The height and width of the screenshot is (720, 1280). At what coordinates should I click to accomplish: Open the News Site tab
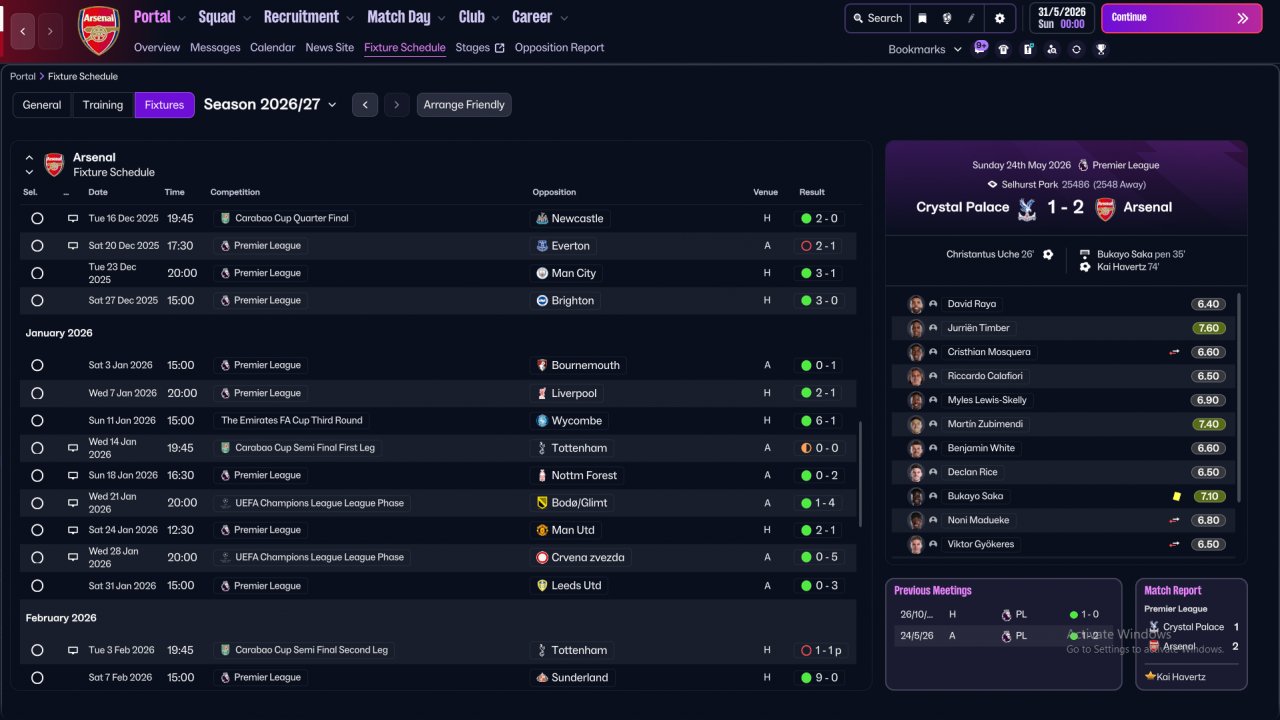pos(330,47)
